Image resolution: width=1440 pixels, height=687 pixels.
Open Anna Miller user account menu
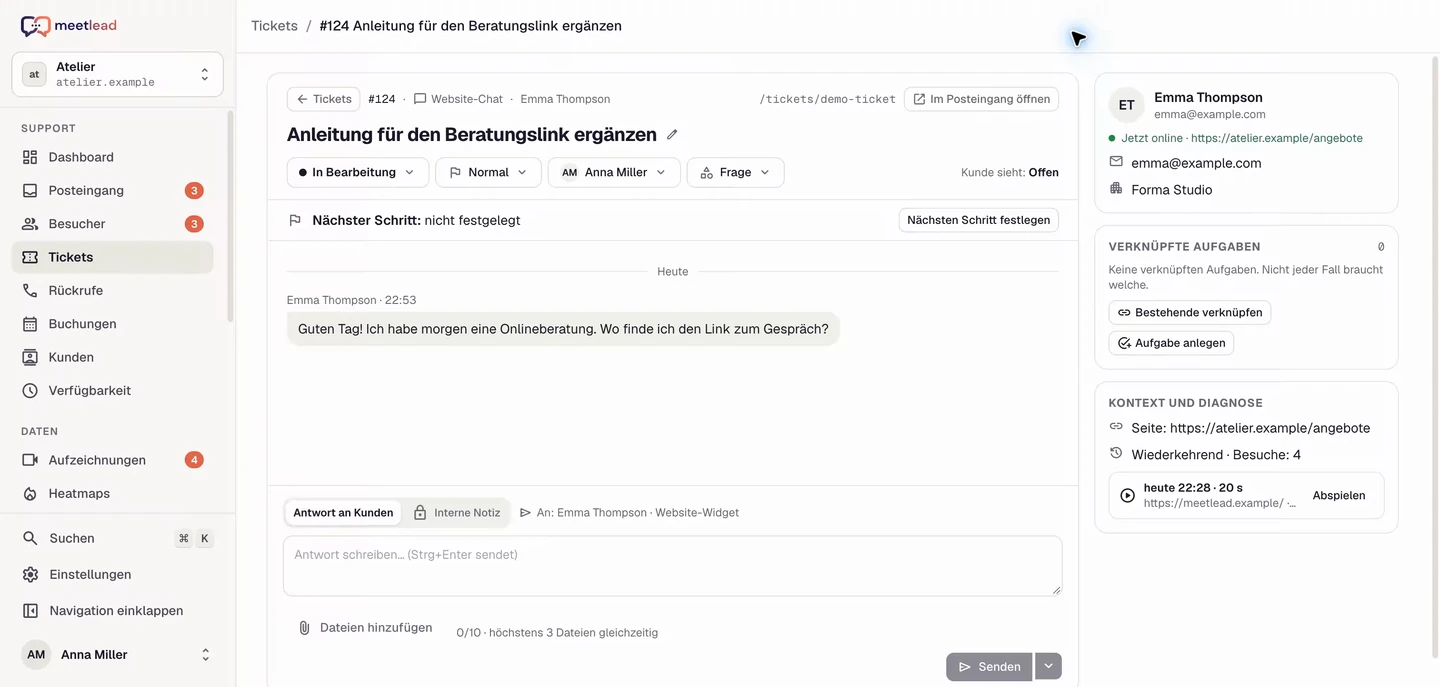tap(118, 655)
